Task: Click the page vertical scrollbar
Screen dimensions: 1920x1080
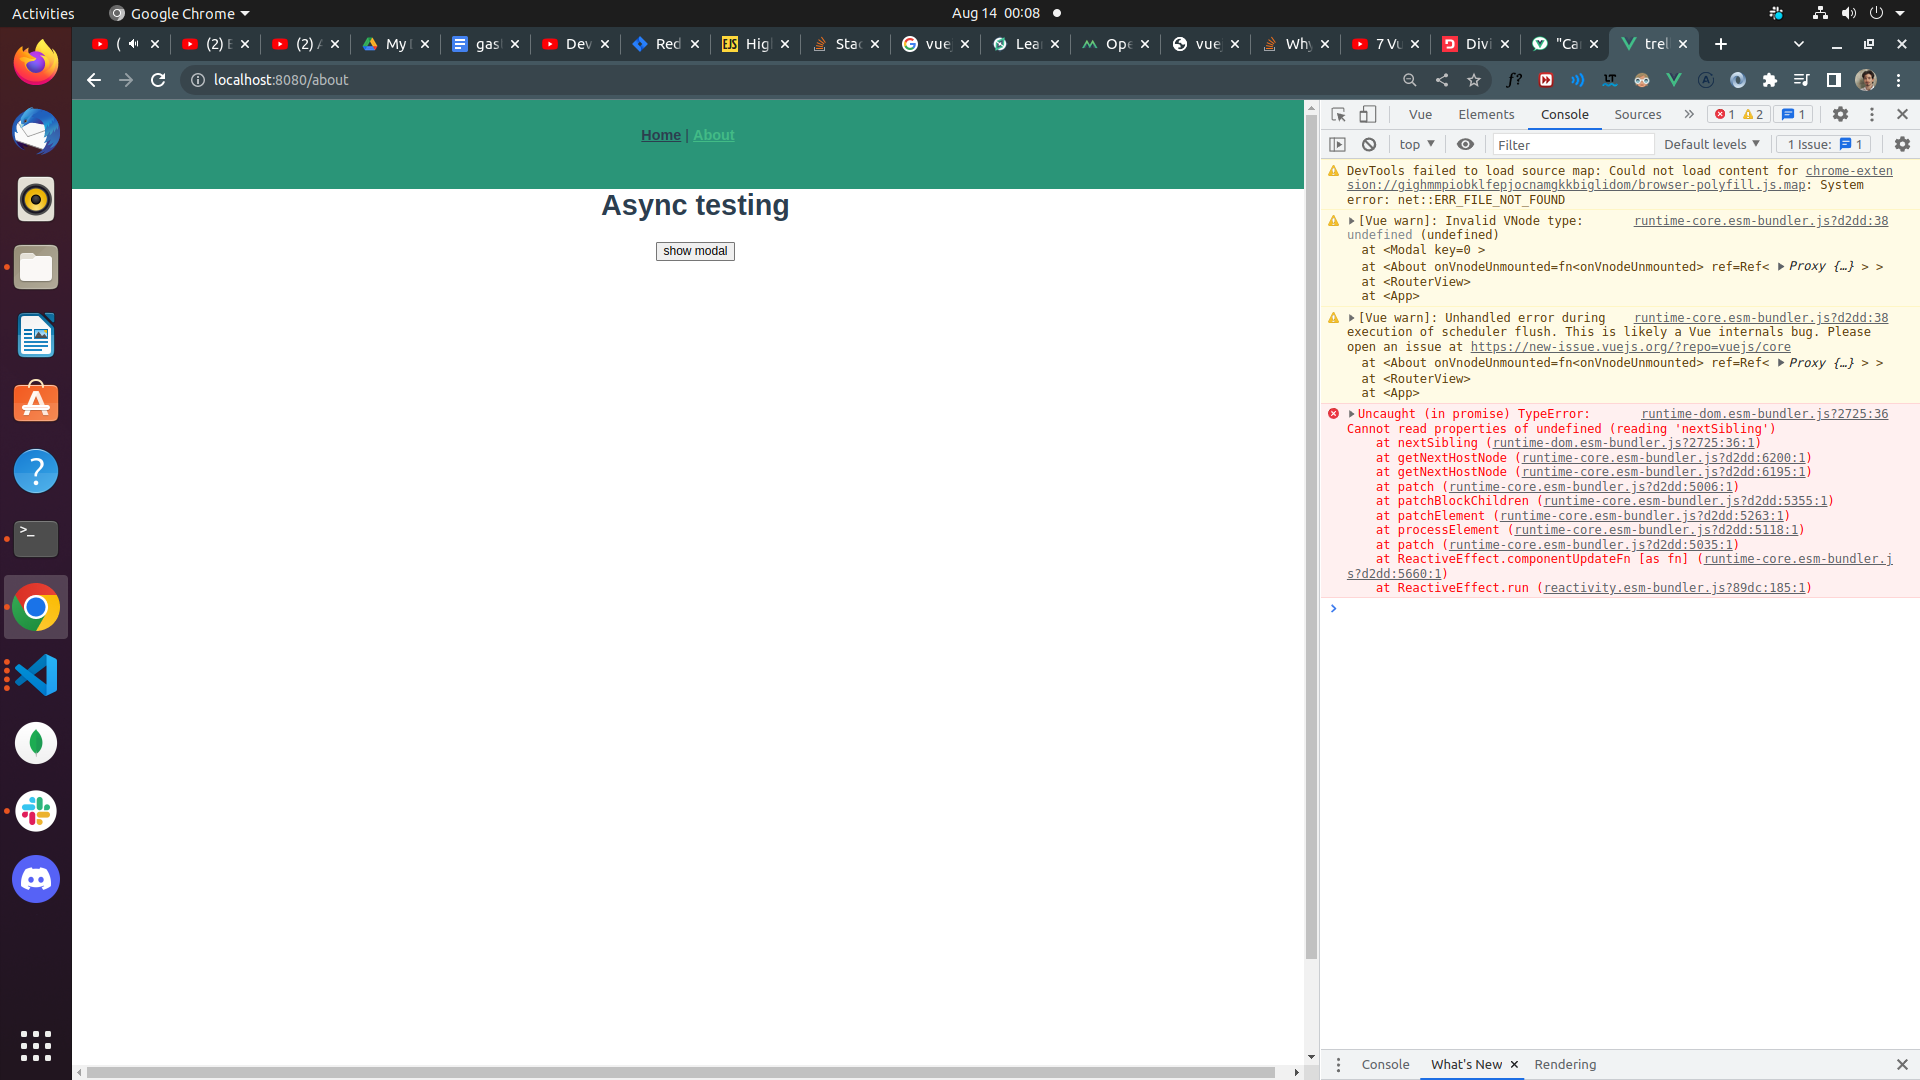Action: [x=1311, y=535]
